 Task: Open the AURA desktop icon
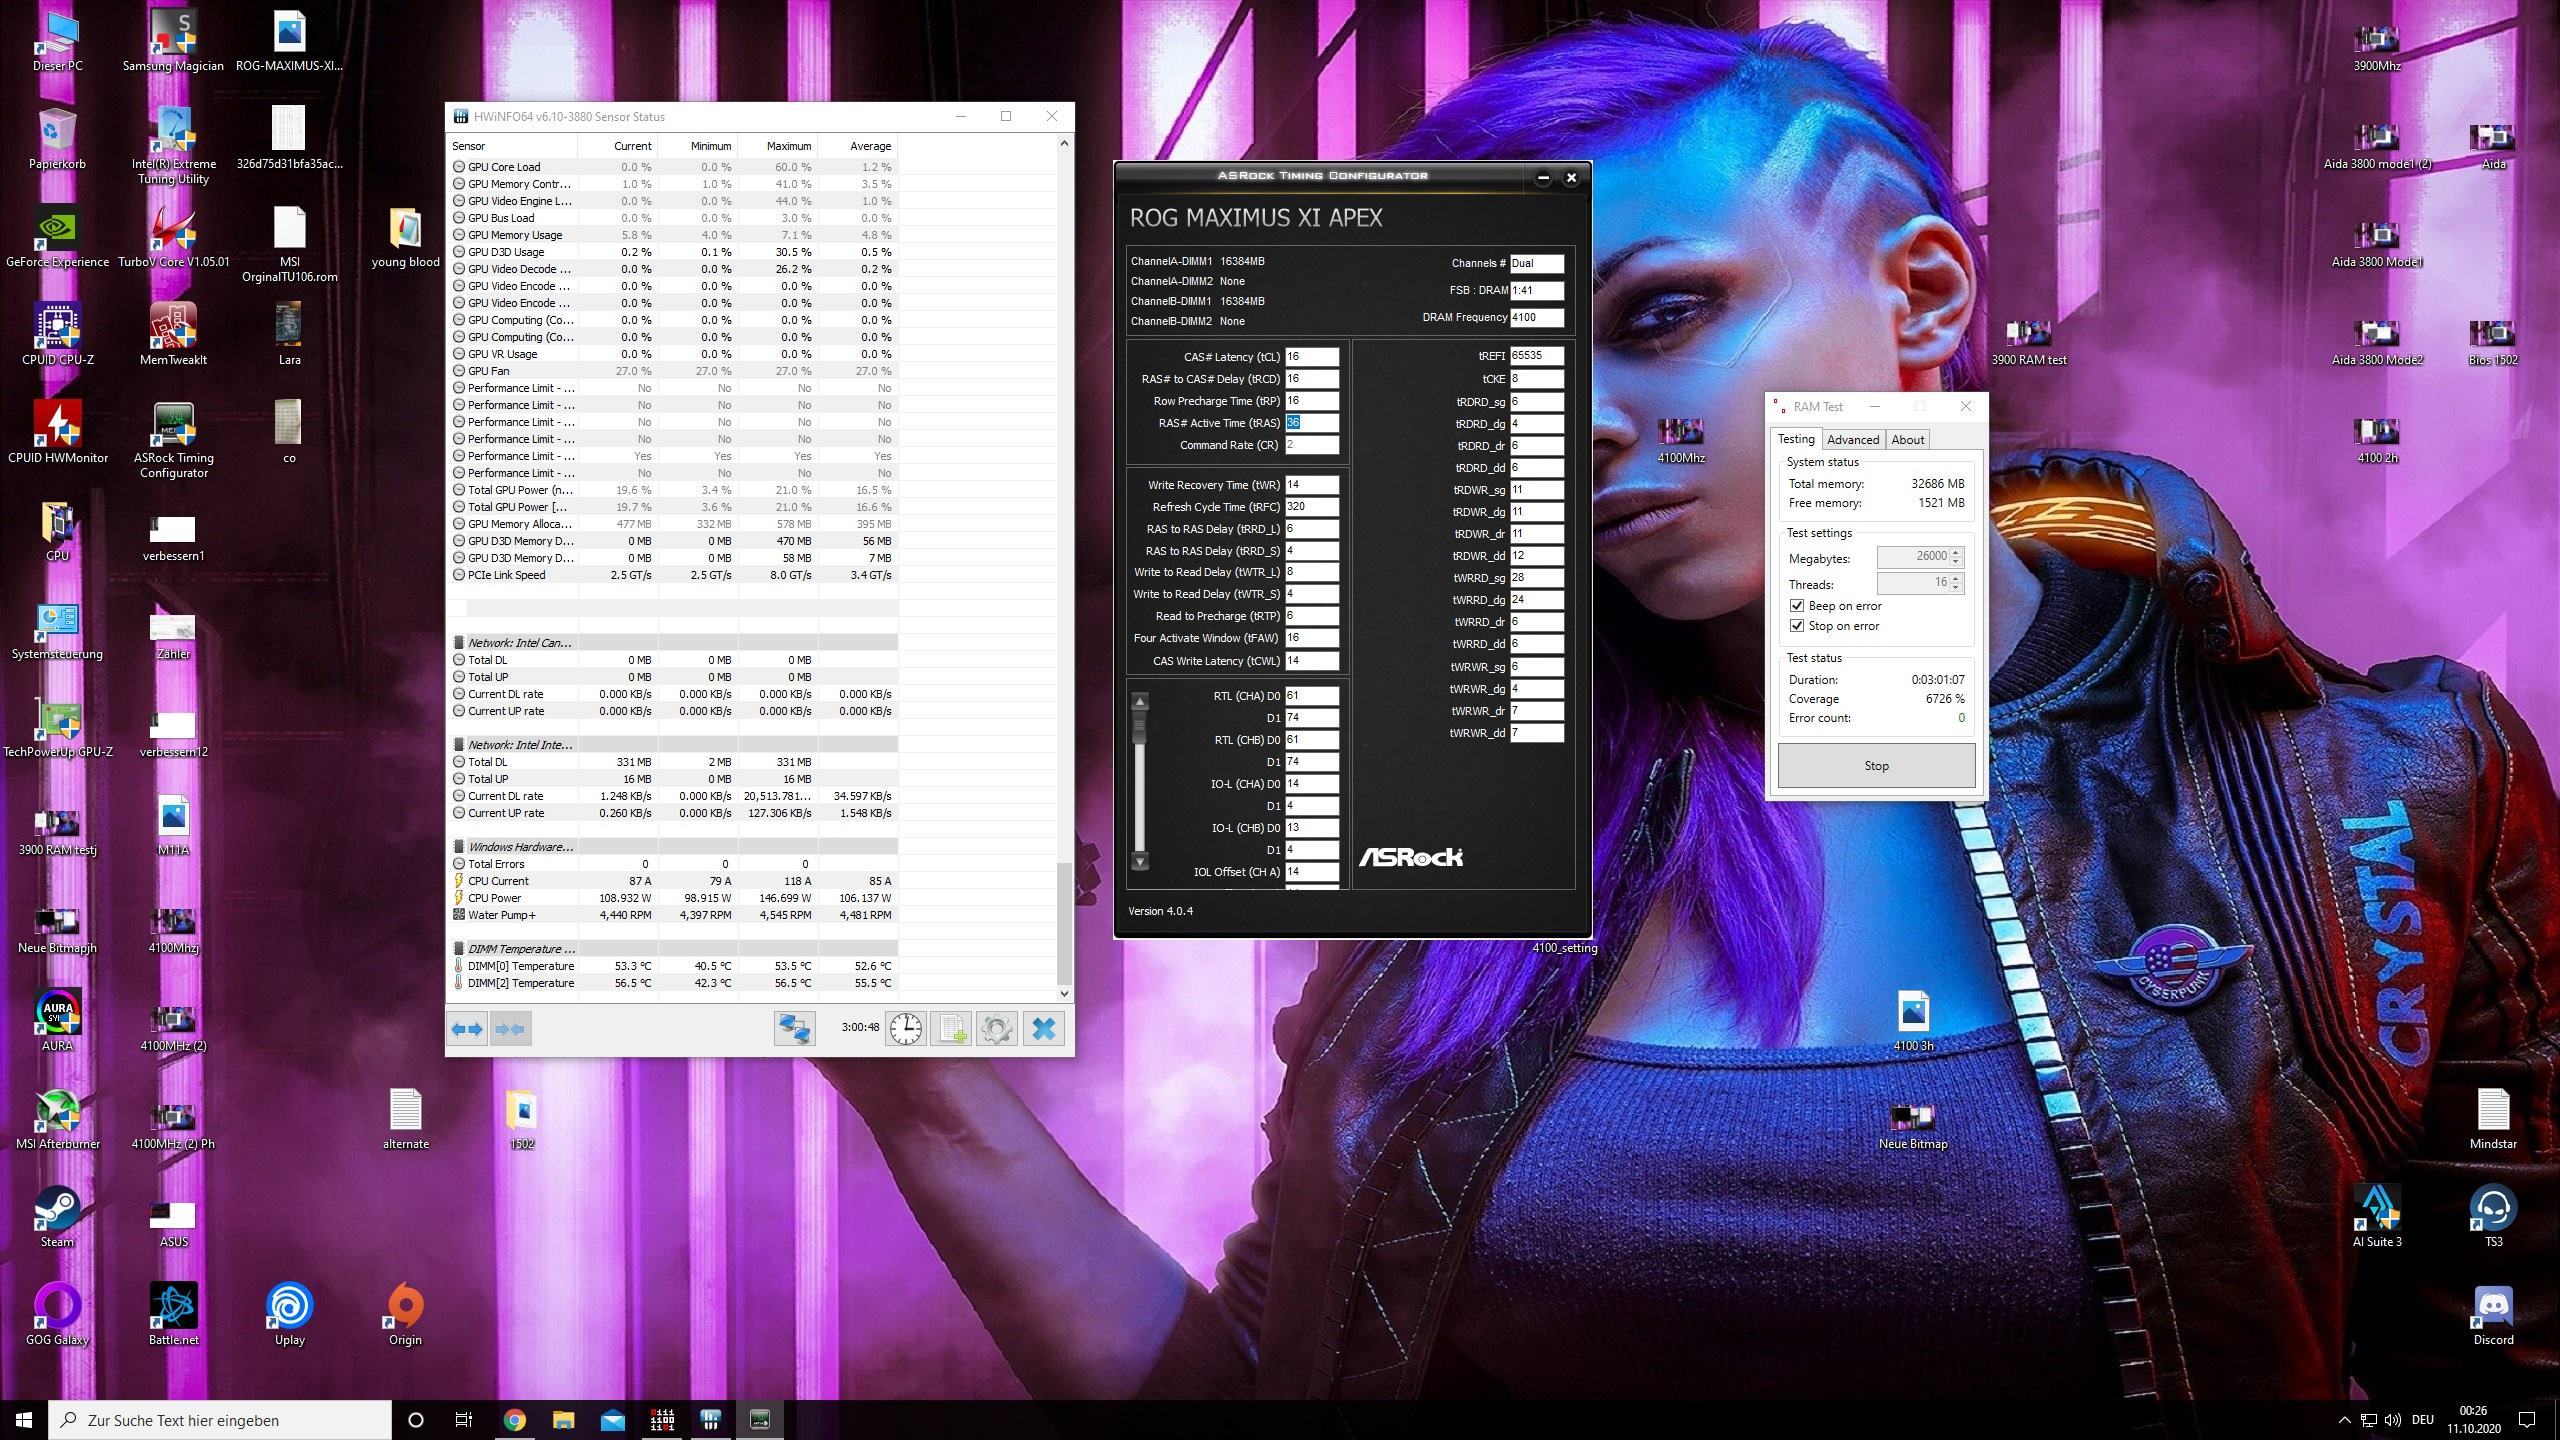tap(58, 1021)
